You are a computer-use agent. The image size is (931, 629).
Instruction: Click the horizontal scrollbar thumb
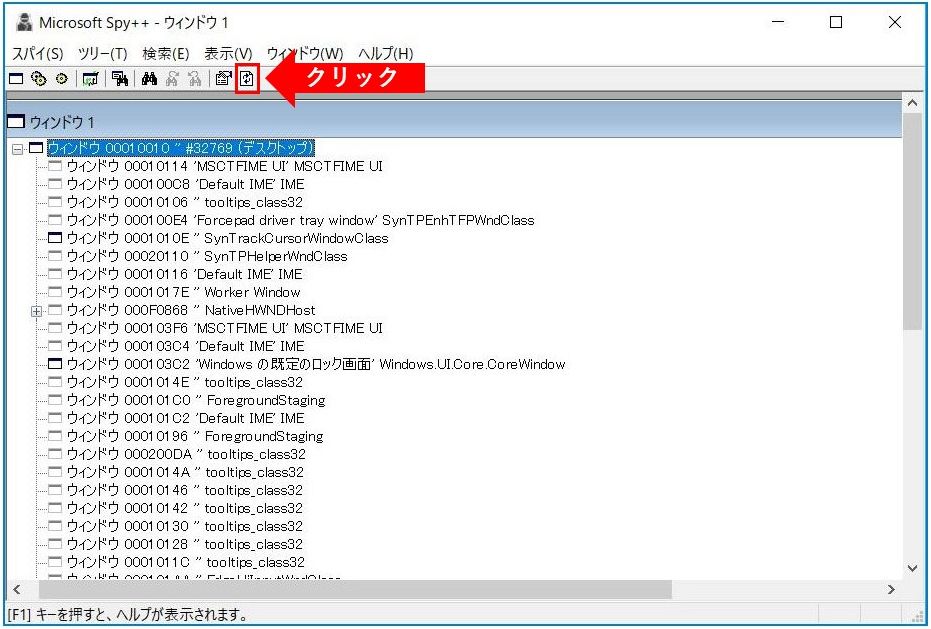pyautogui.click(x=355, y=589)
